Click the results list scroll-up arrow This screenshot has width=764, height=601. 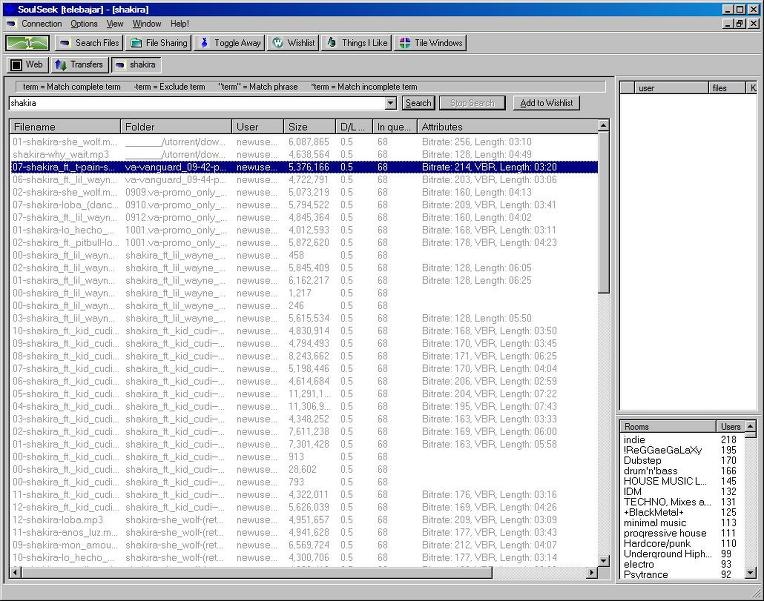[603, 126]
